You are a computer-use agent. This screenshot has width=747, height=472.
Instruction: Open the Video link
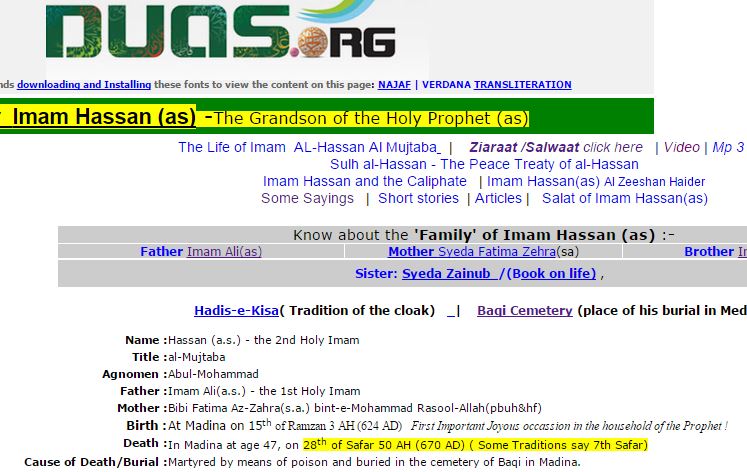(681, 147)
